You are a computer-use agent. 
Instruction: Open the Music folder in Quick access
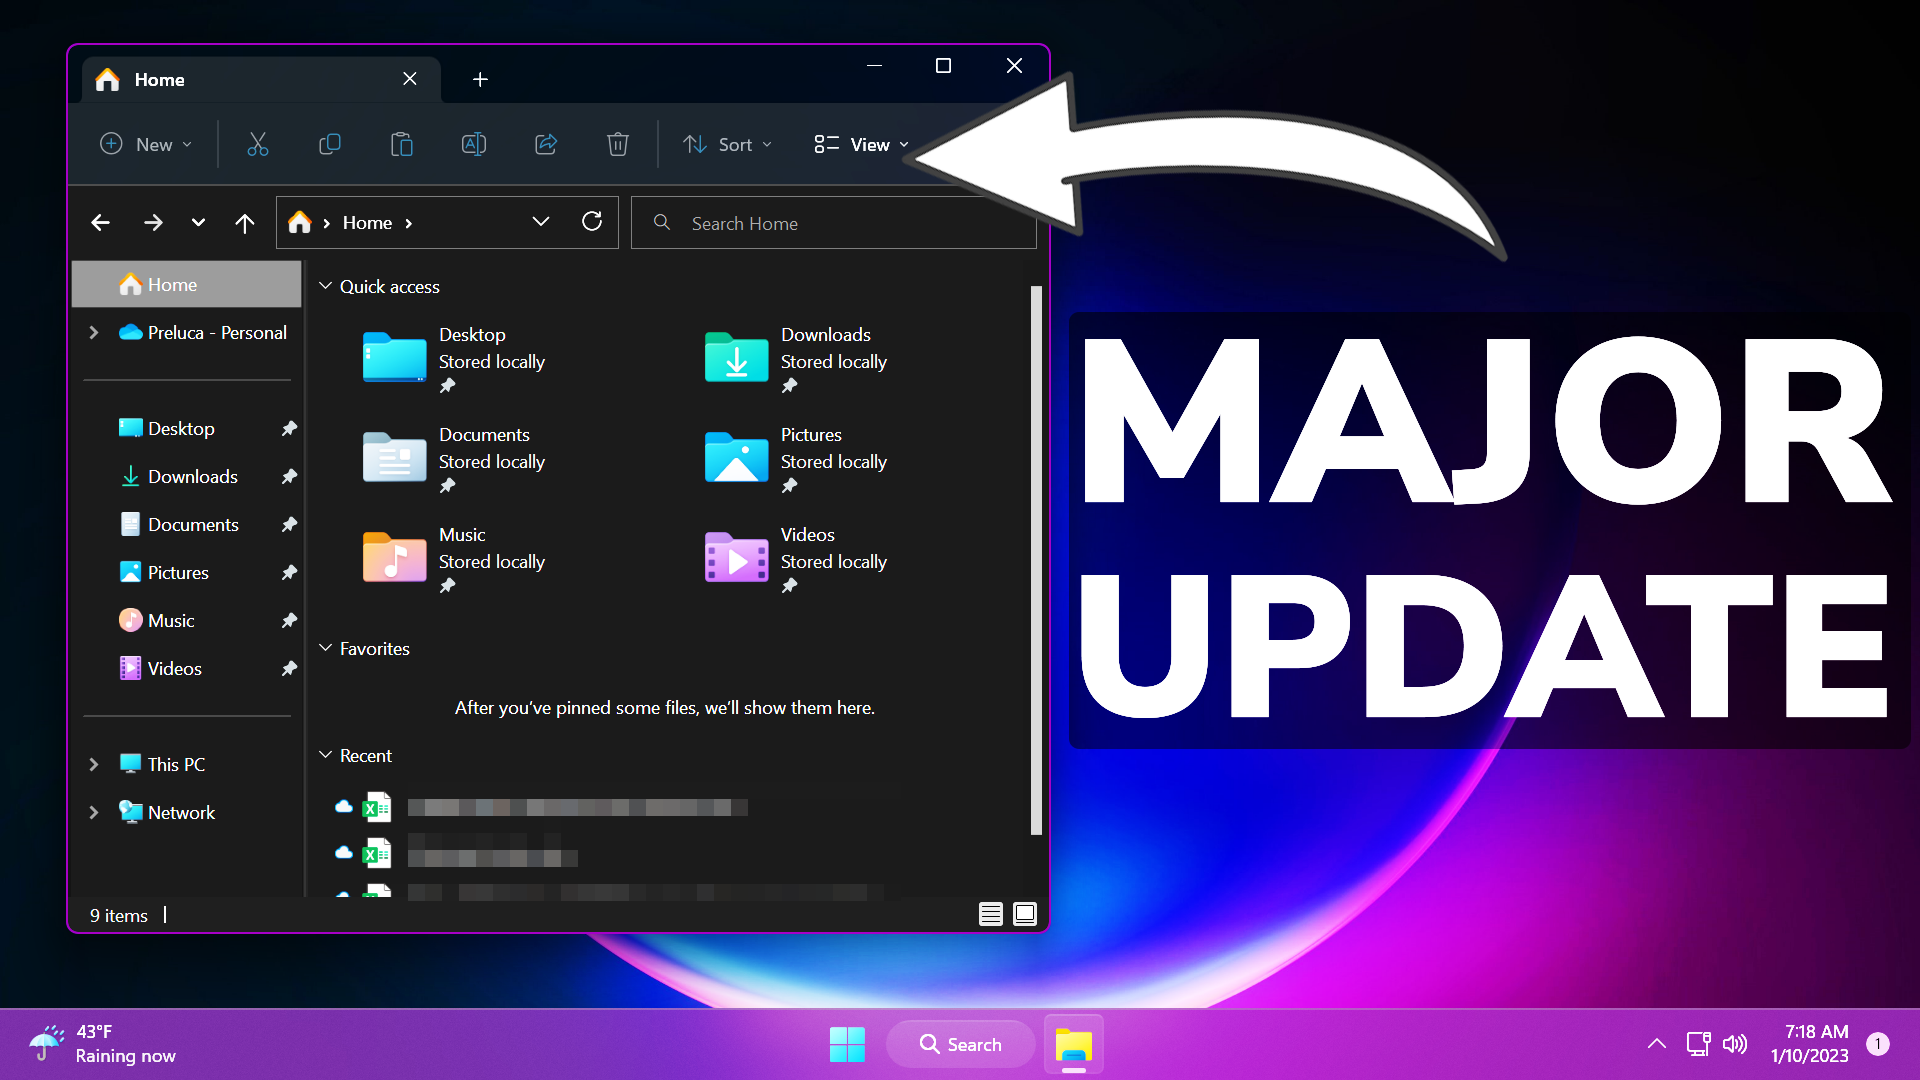point(455,558)
